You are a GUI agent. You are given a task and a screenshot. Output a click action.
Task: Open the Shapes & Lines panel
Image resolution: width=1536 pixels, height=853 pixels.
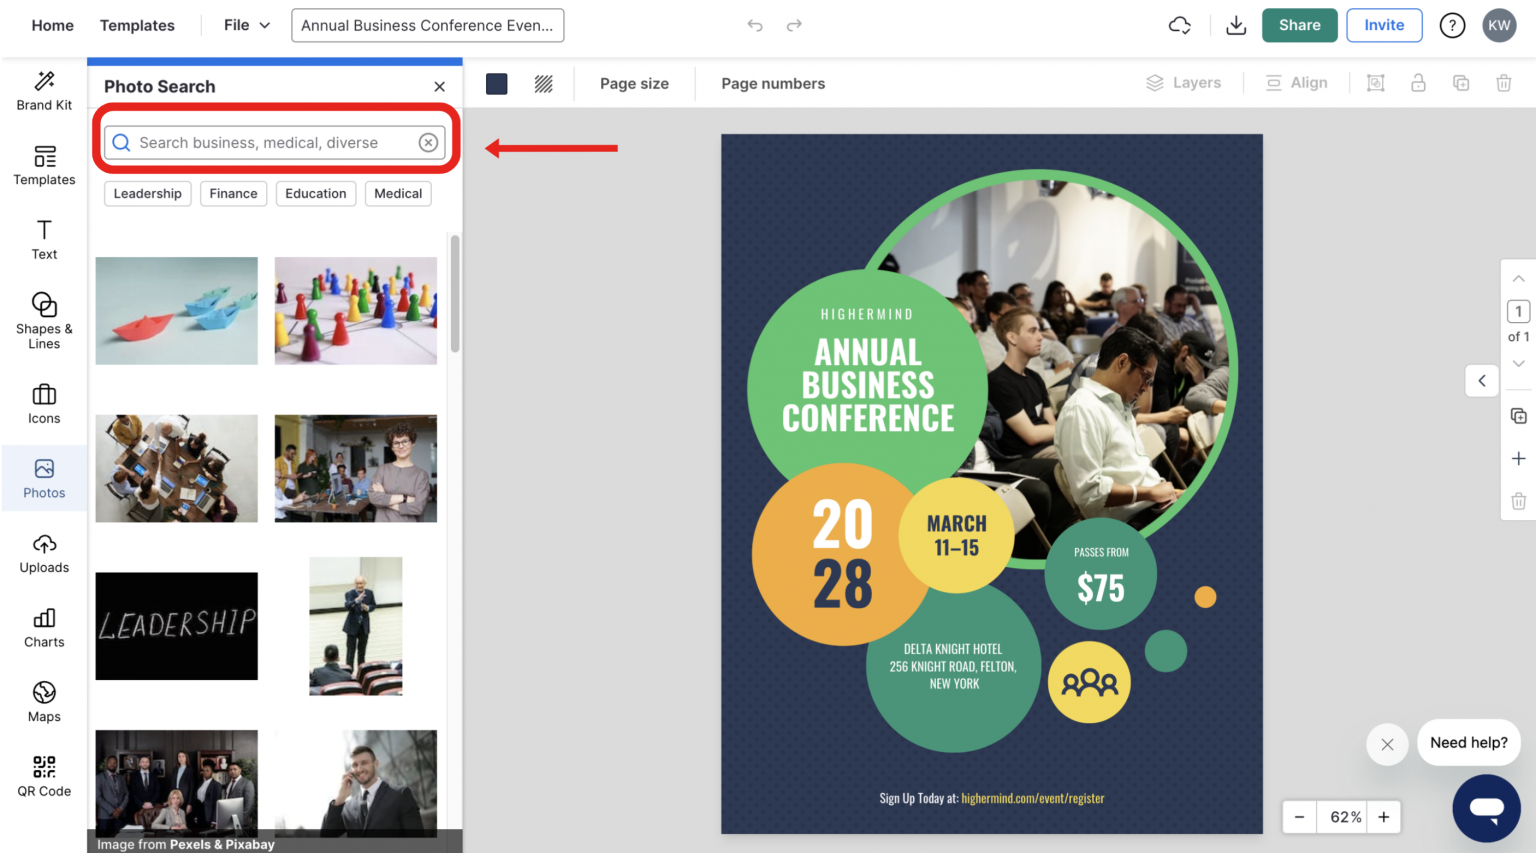coord(44,320)
